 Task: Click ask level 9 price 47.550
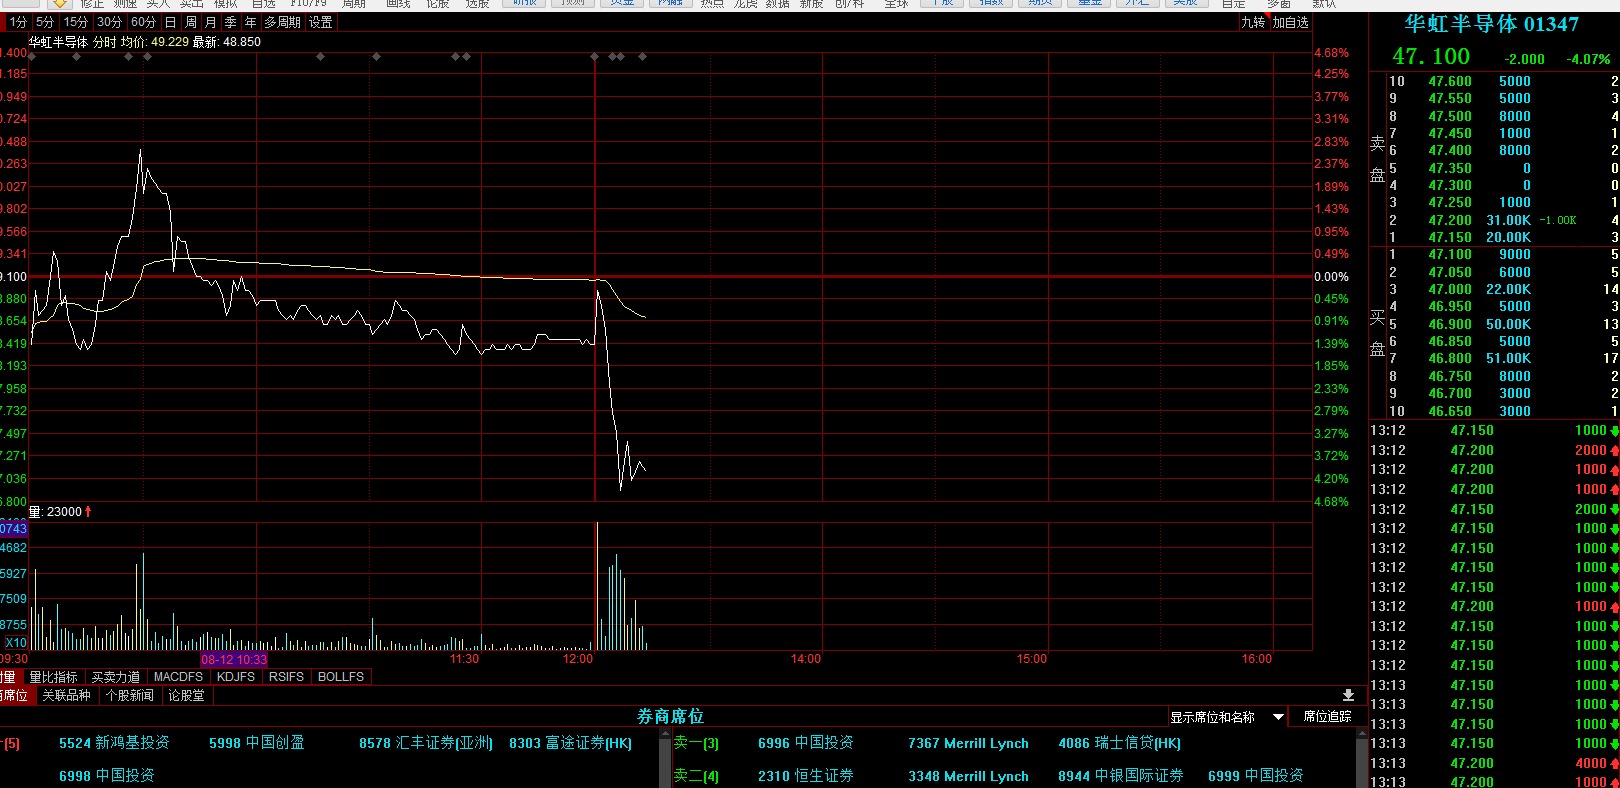point(1450,98)
